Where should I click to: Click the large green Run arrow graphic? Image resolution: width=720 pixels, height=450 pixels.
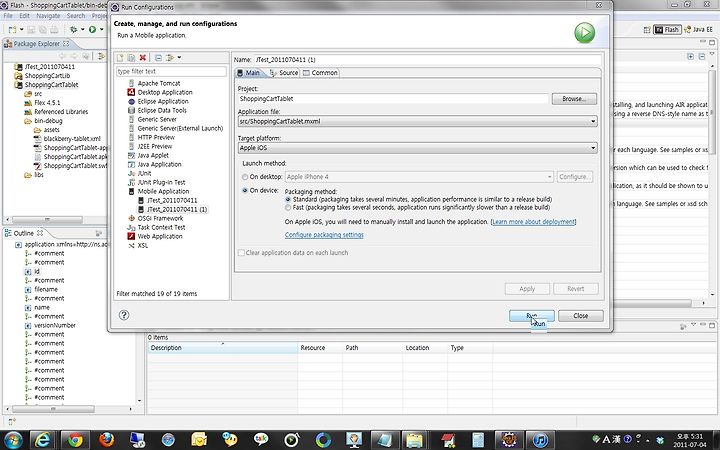tap(585, 33)
